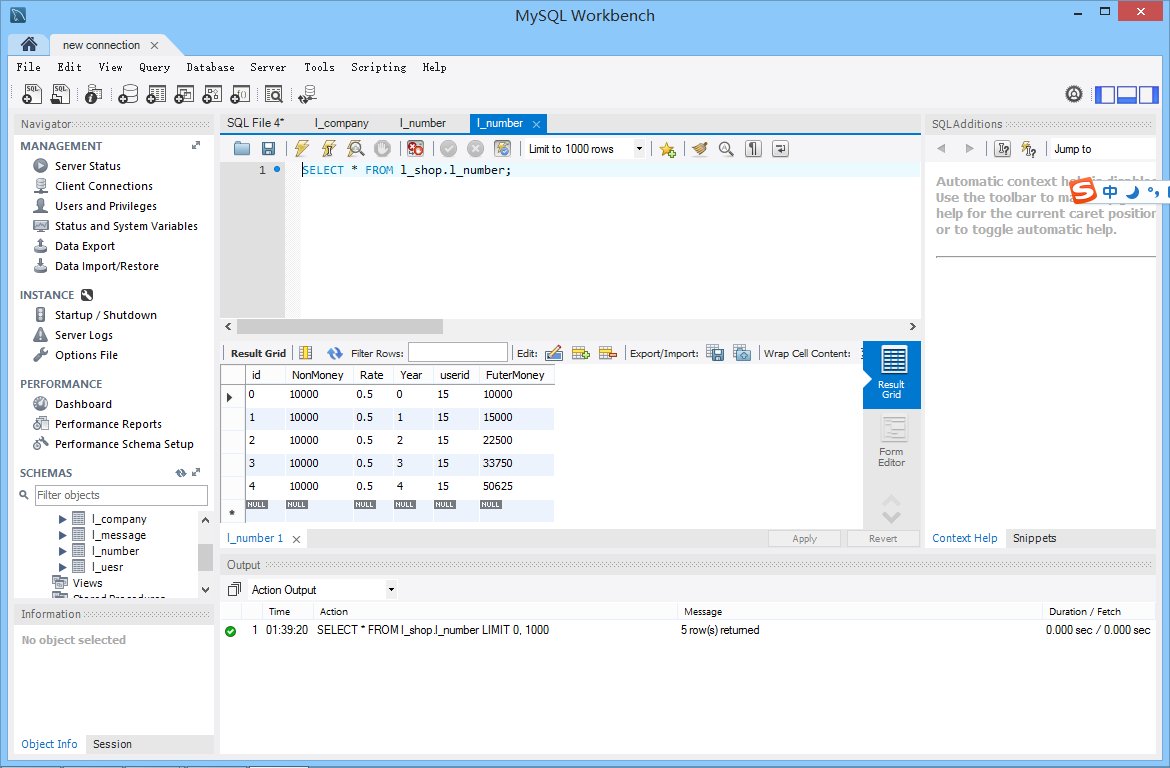Save script floppy disk icon
This screenshot has height=768, width=1170.
(x=269, y=149)
